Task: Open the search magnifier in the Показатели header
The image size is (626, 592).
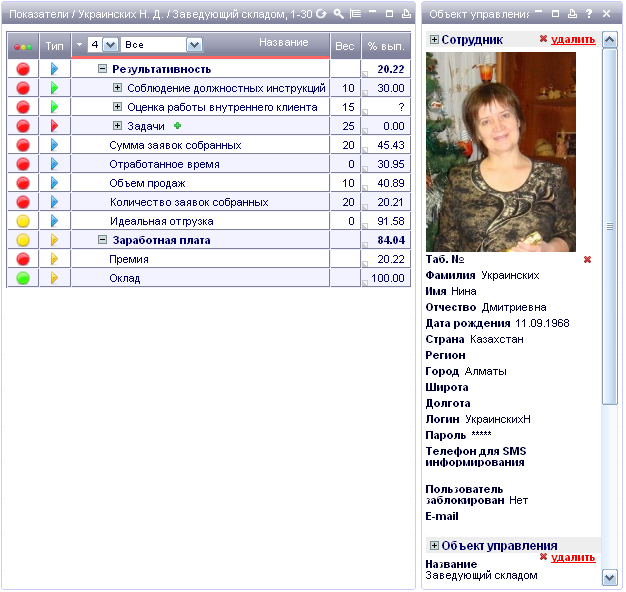Action: (339, 14)
